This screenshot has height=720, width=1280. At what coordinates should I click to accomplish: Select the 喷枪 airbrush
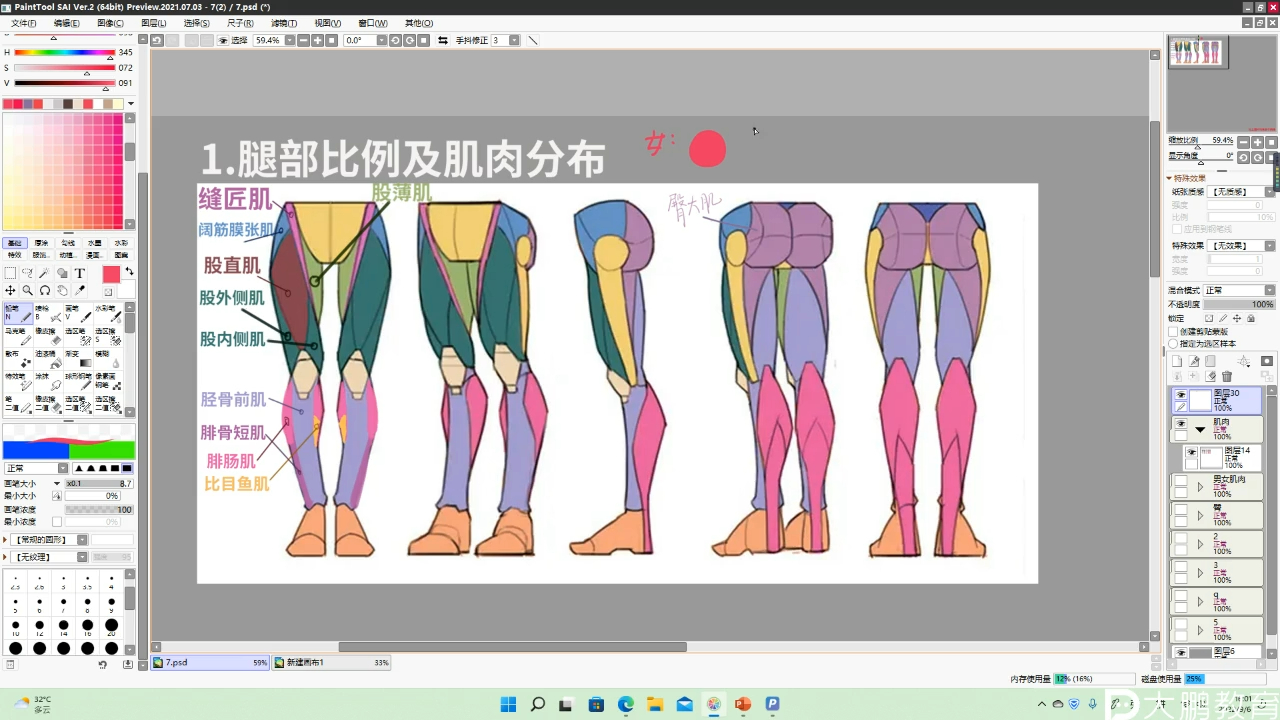[48, 314]
